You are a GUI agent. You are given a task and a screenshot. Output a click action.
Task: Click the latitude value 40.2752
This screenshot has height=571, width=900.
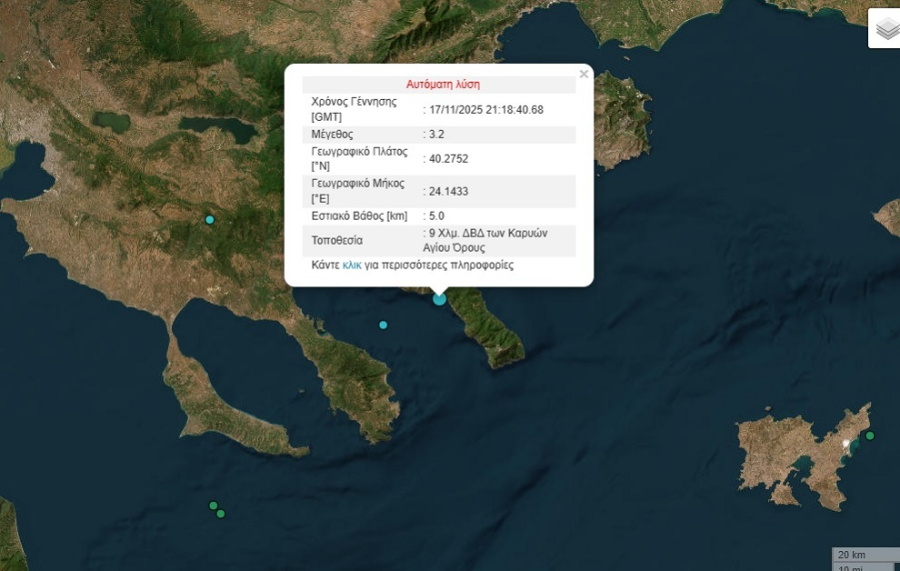pos(449,158)
